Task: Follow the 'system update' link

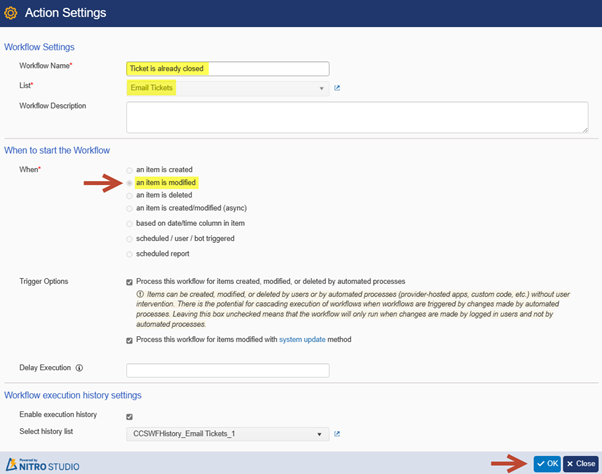Action: click(302, 339)
